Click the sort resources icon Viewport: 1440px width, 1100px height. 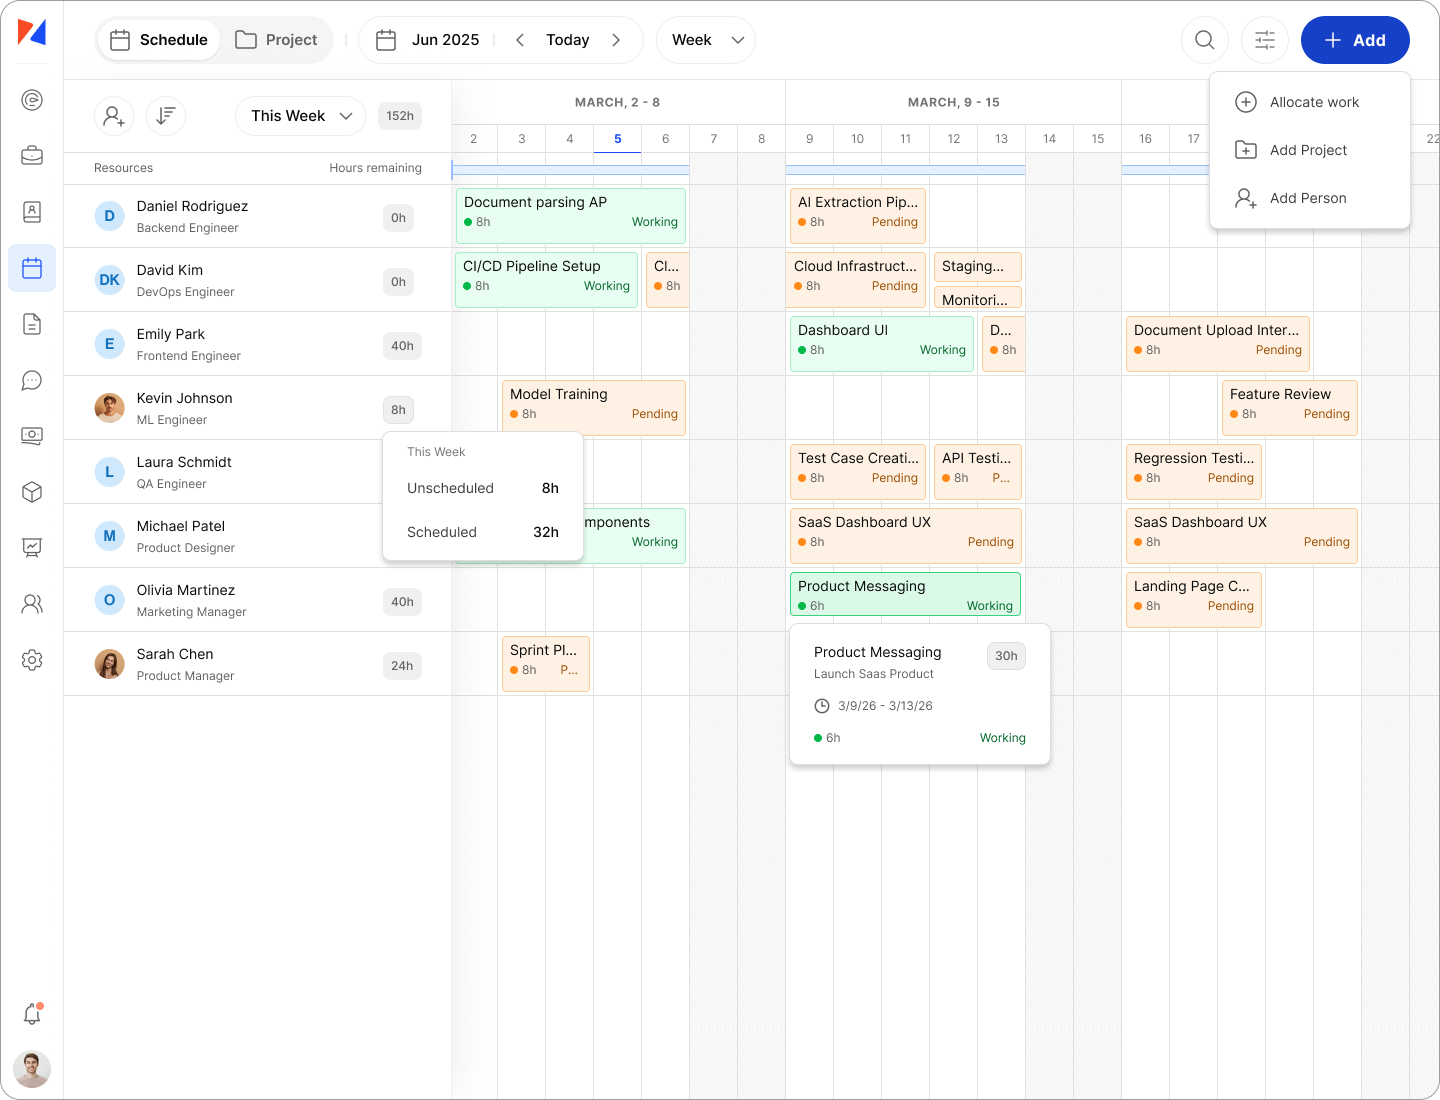[x=166, y=116]
